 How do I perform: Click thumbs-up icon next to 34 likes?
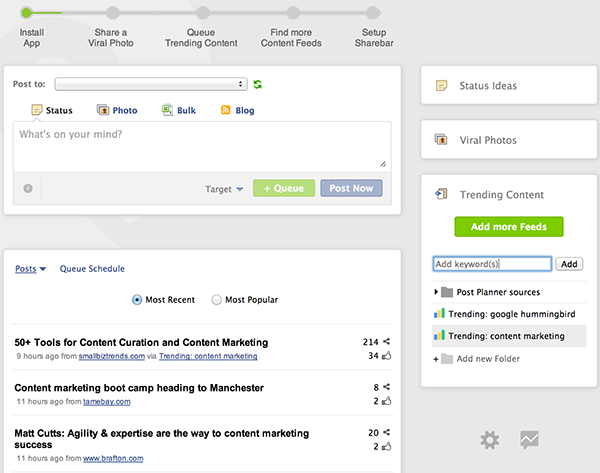coord(387,356)
